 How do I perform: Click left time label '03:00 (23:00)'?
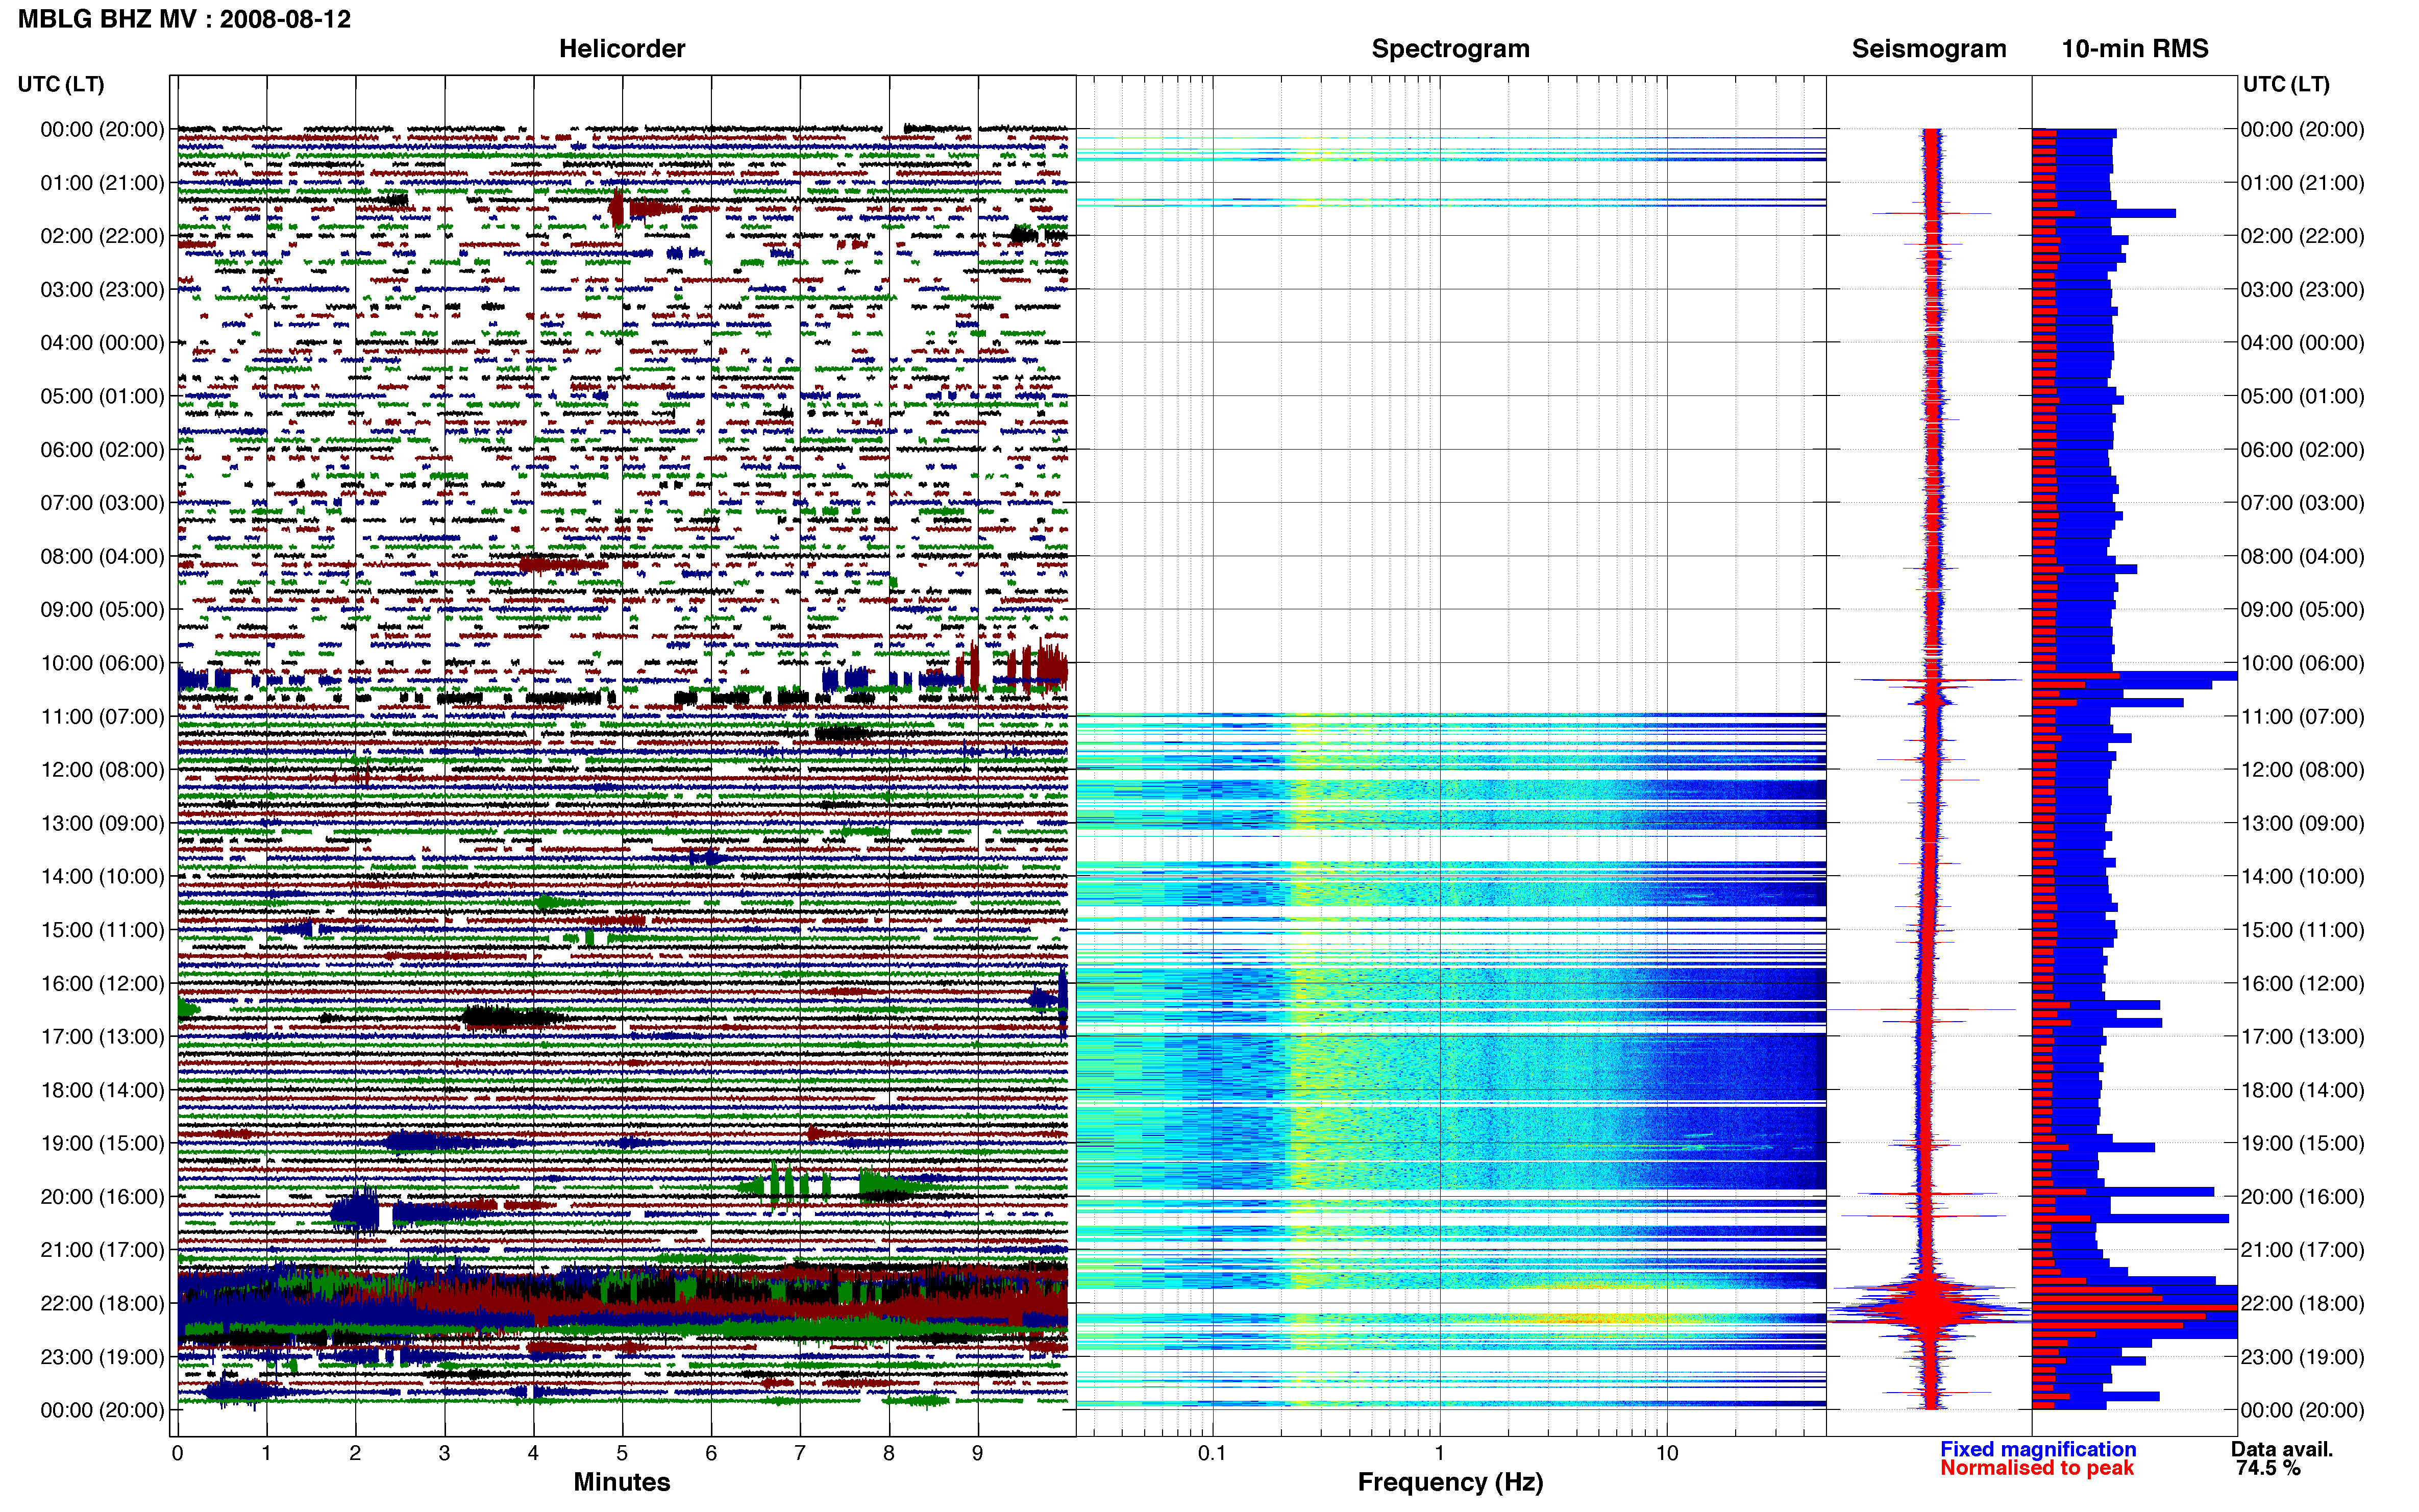pos(102,289)
